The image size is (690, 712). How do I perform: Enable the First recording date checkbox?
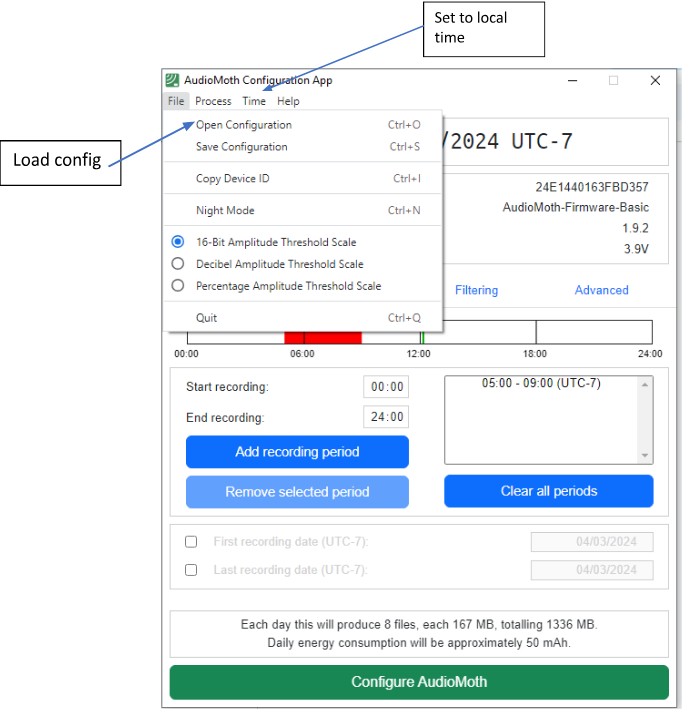tap(191, 542)
